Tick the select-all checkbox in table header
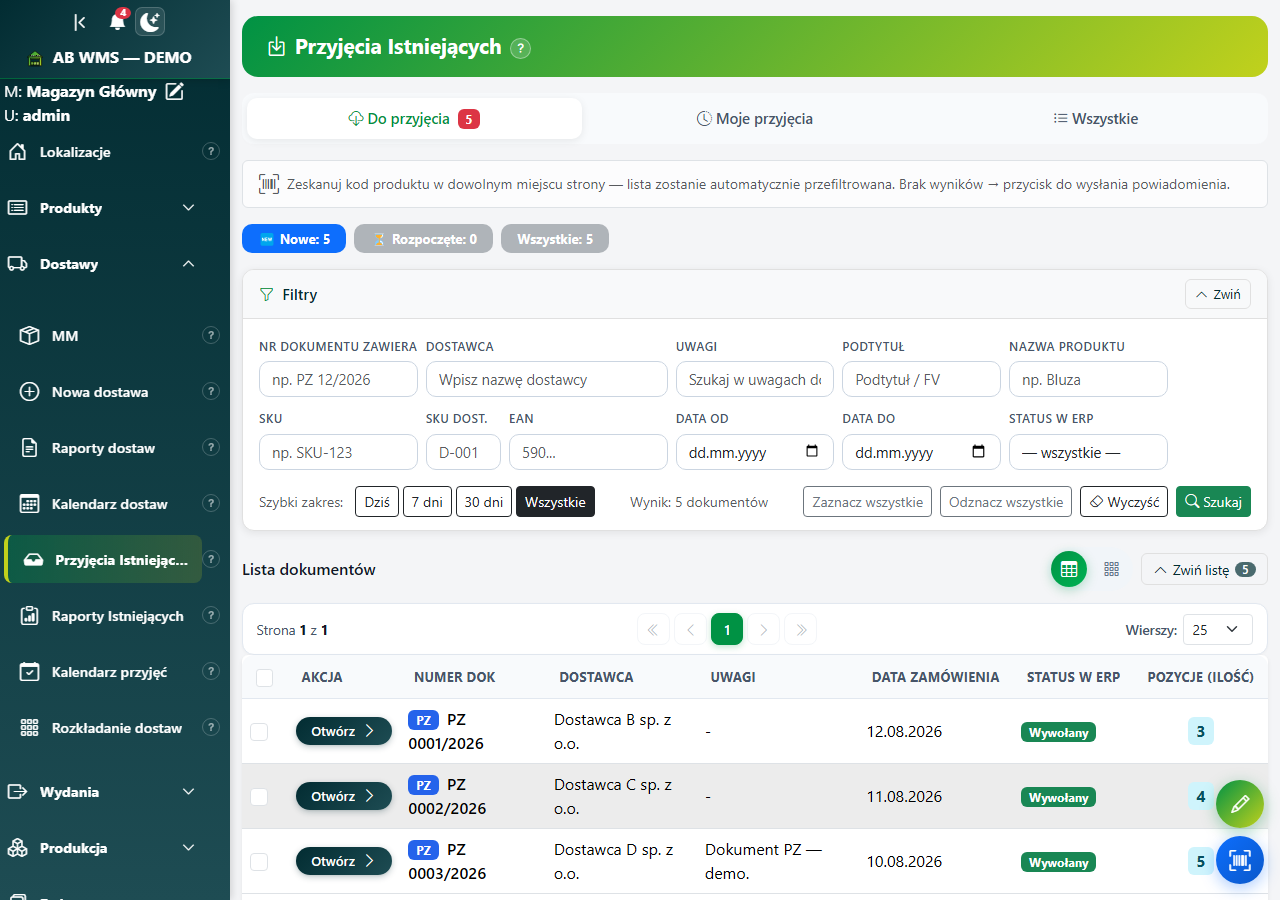Viewport: 1280px width, 900px height. pos(265,677)
